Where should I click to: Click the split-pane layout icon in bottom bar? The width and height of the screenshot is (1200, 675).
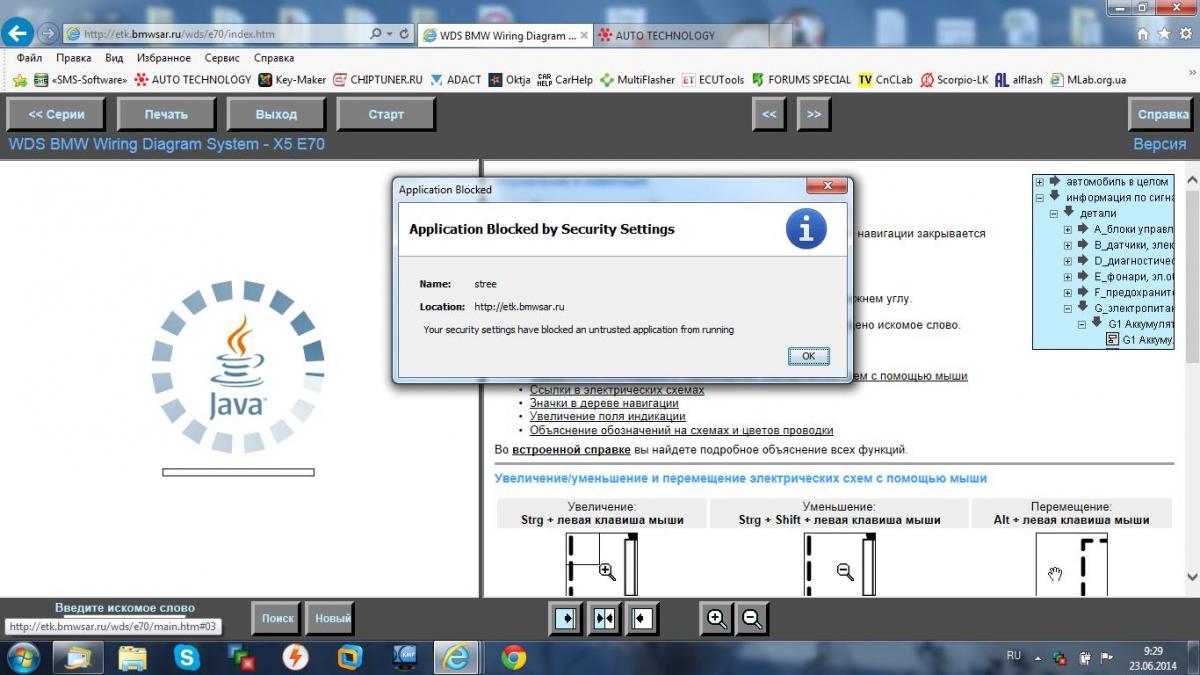[605, 620]
